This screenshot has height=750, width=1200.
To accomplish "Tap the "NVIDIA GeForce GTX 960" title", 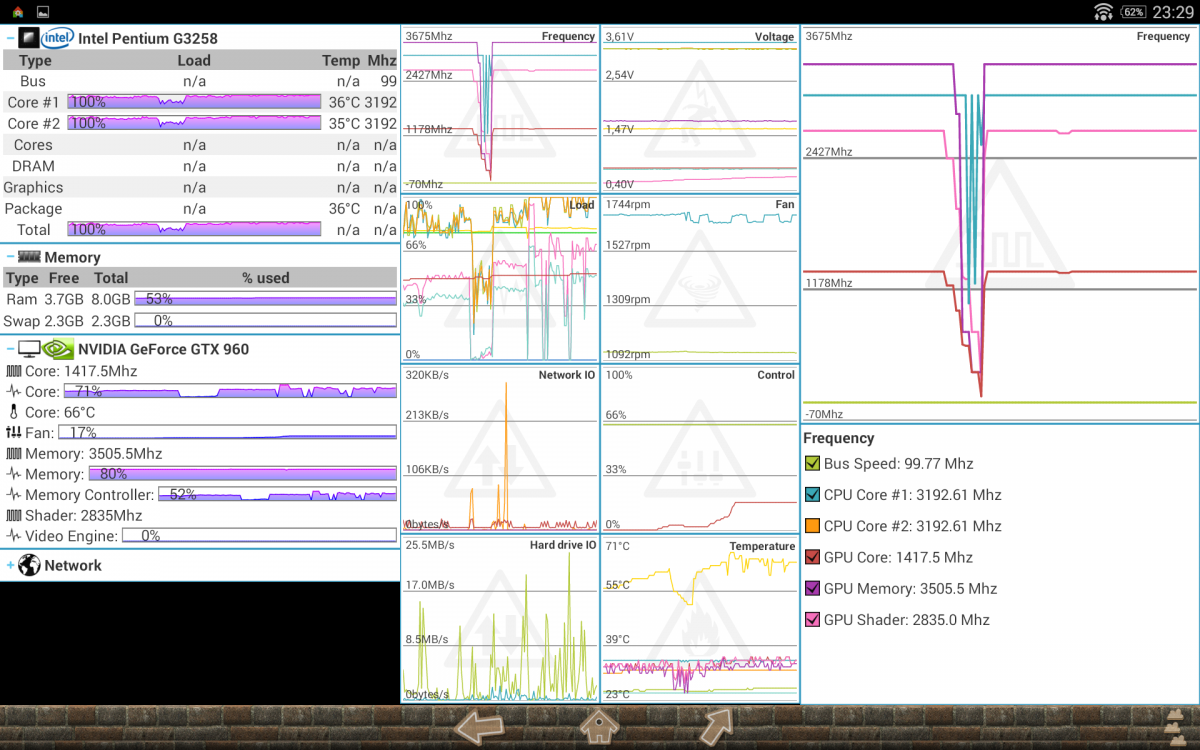I will tap(164, 349).
